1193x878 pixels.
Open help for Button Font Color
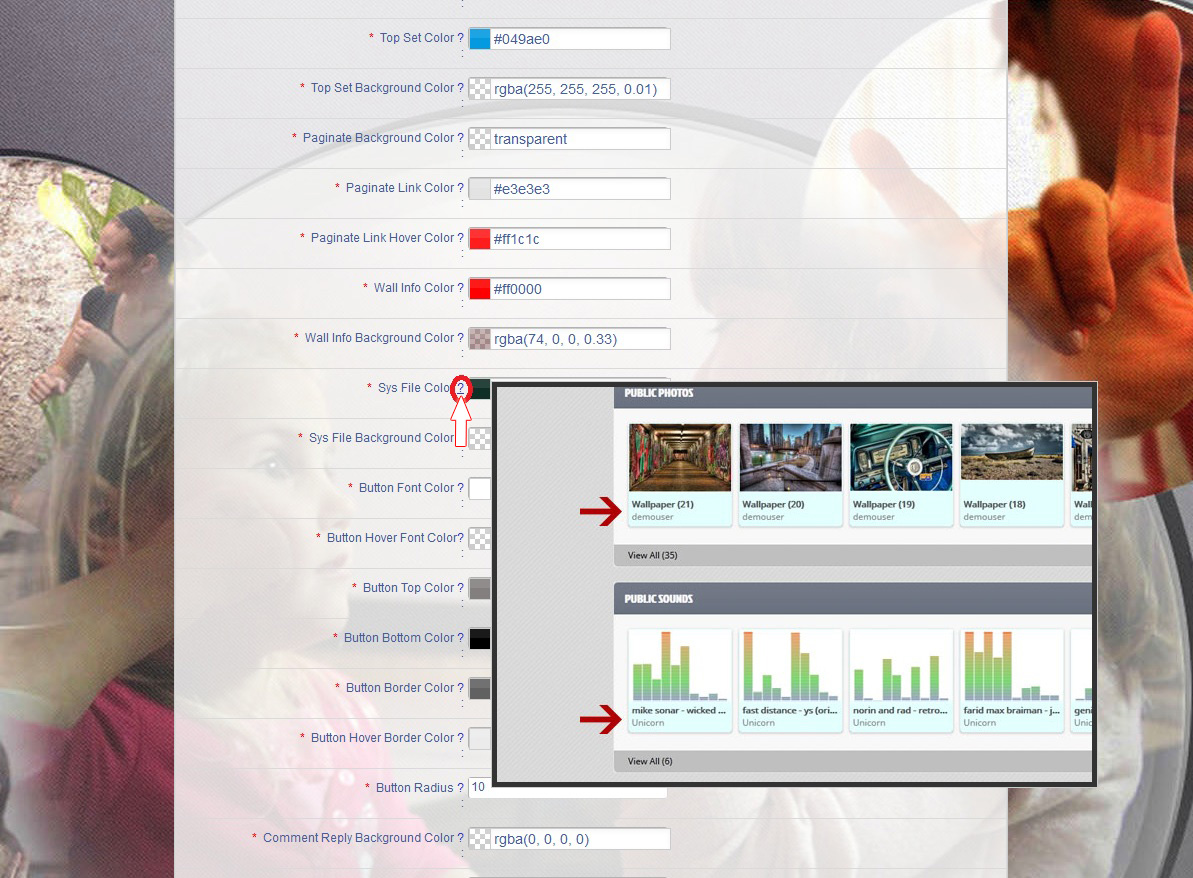coord(460,488)
